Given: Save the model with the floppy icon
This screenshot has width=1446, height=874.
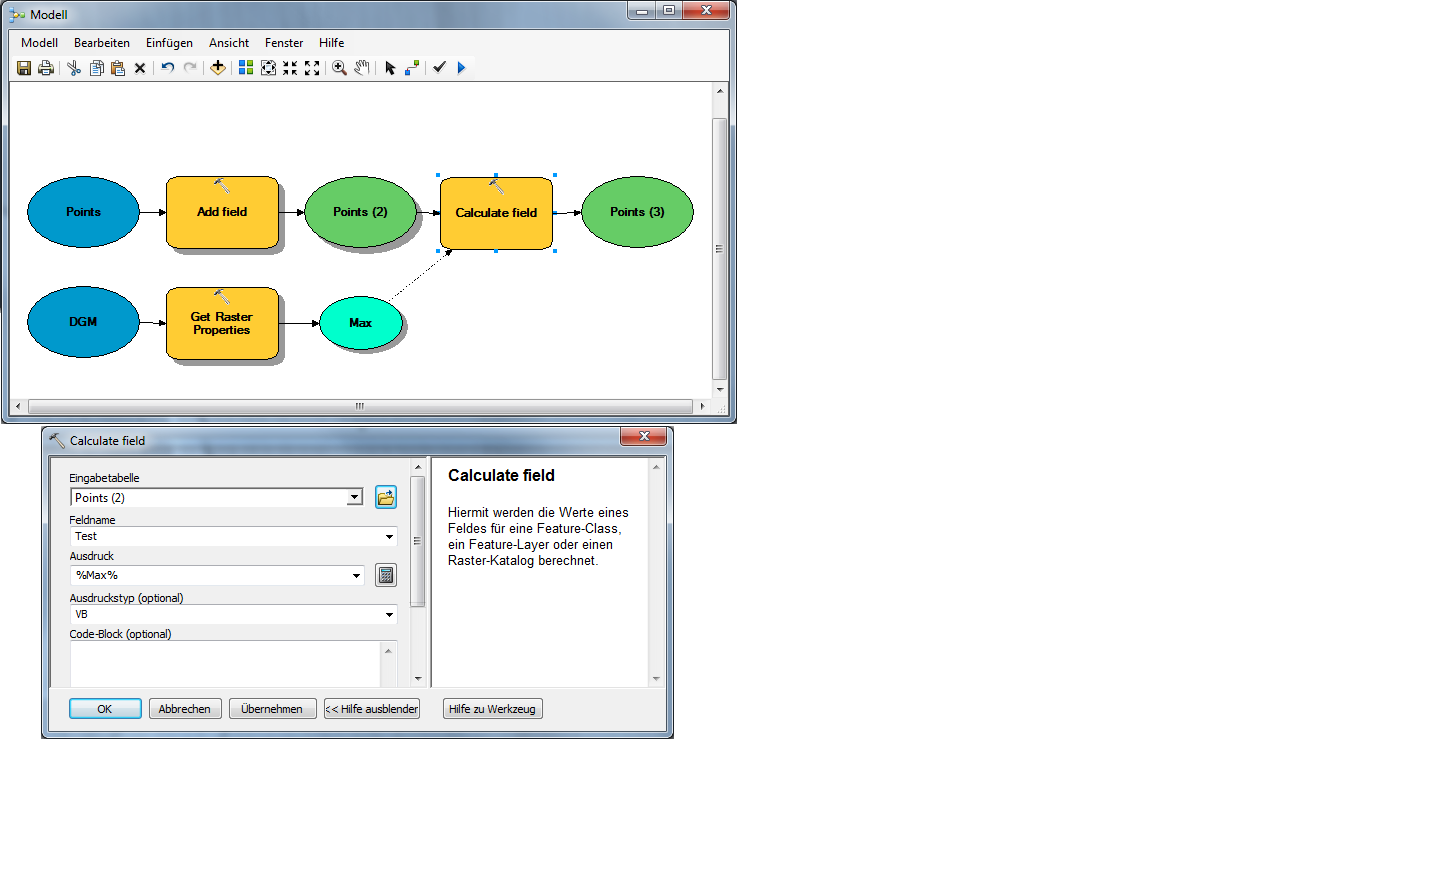Looking at the screenshot, I should pos(24,68).
